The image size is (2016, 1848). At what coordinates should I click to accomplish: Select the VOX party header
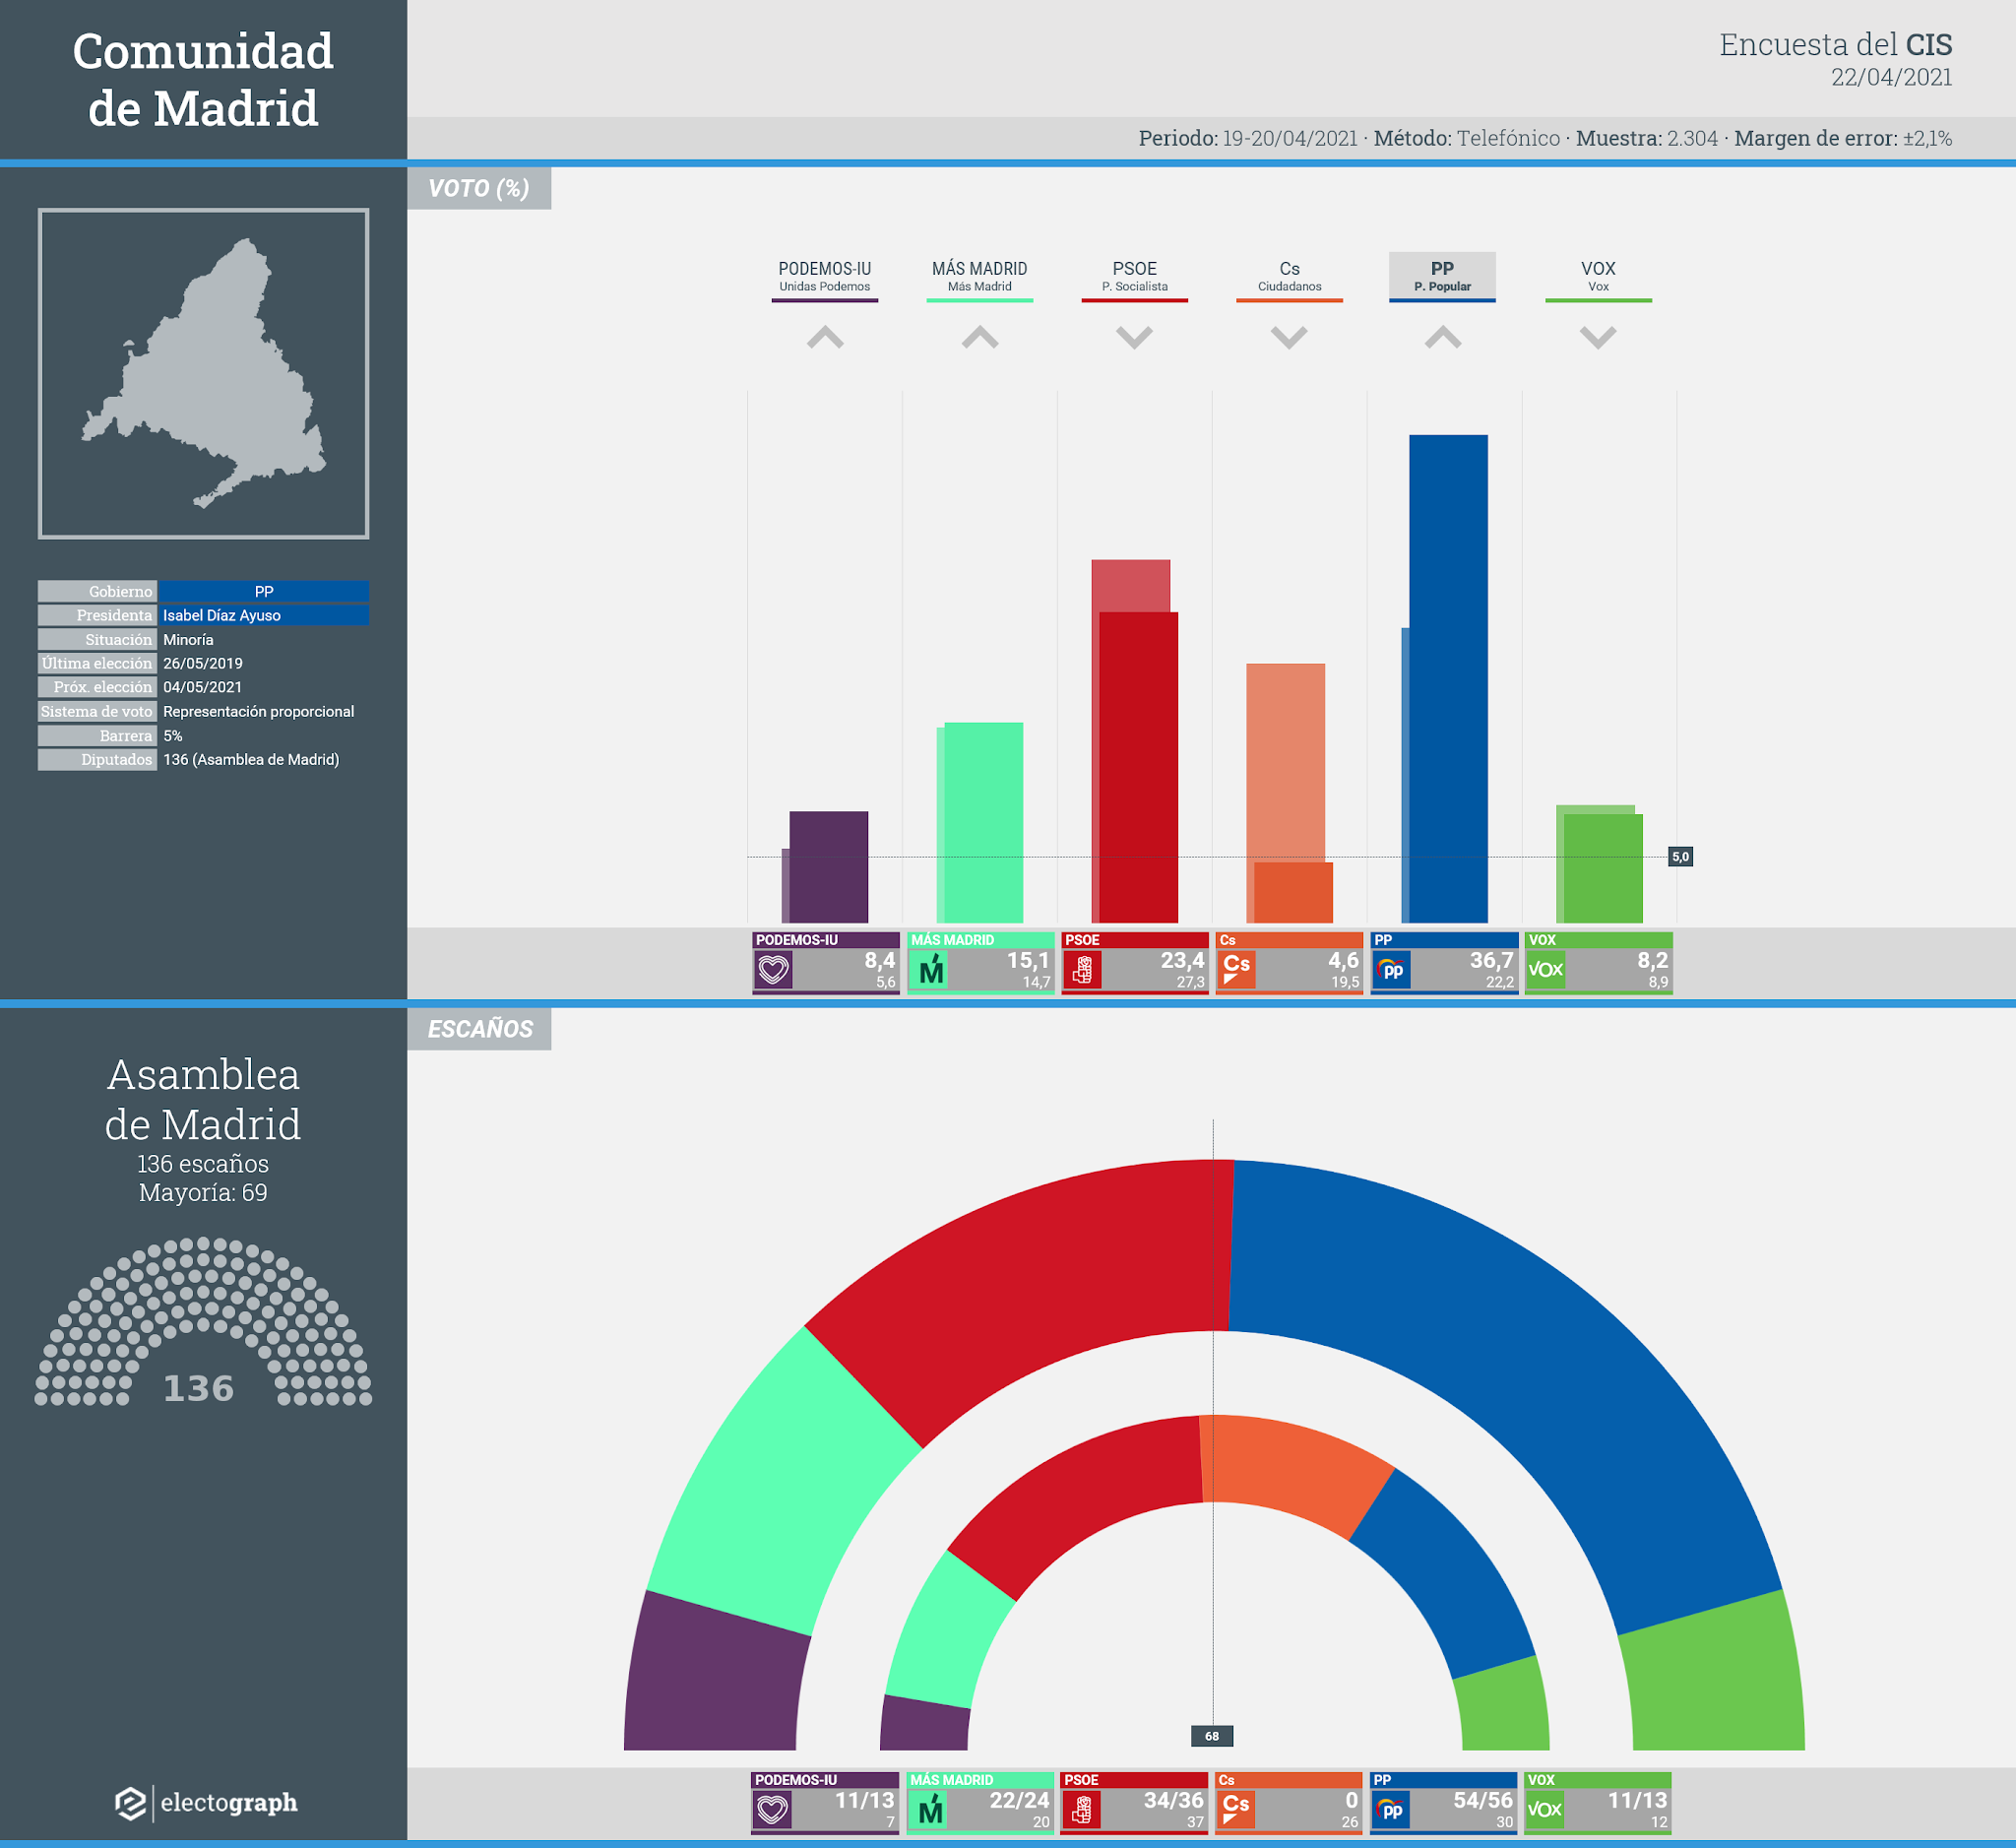(x=1598, y=278)
